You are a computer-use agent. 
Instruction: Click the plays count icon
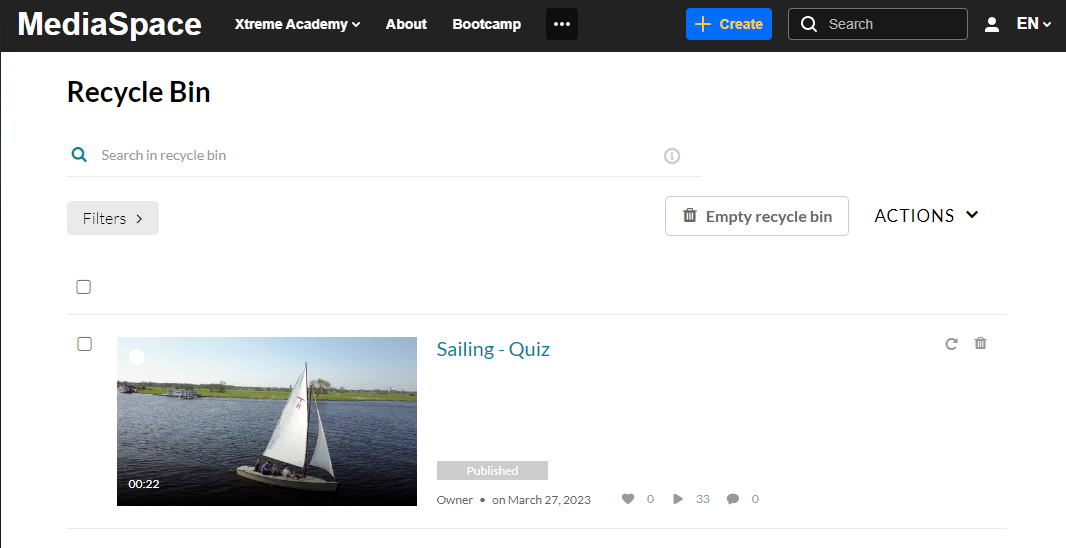click(678, 499)
